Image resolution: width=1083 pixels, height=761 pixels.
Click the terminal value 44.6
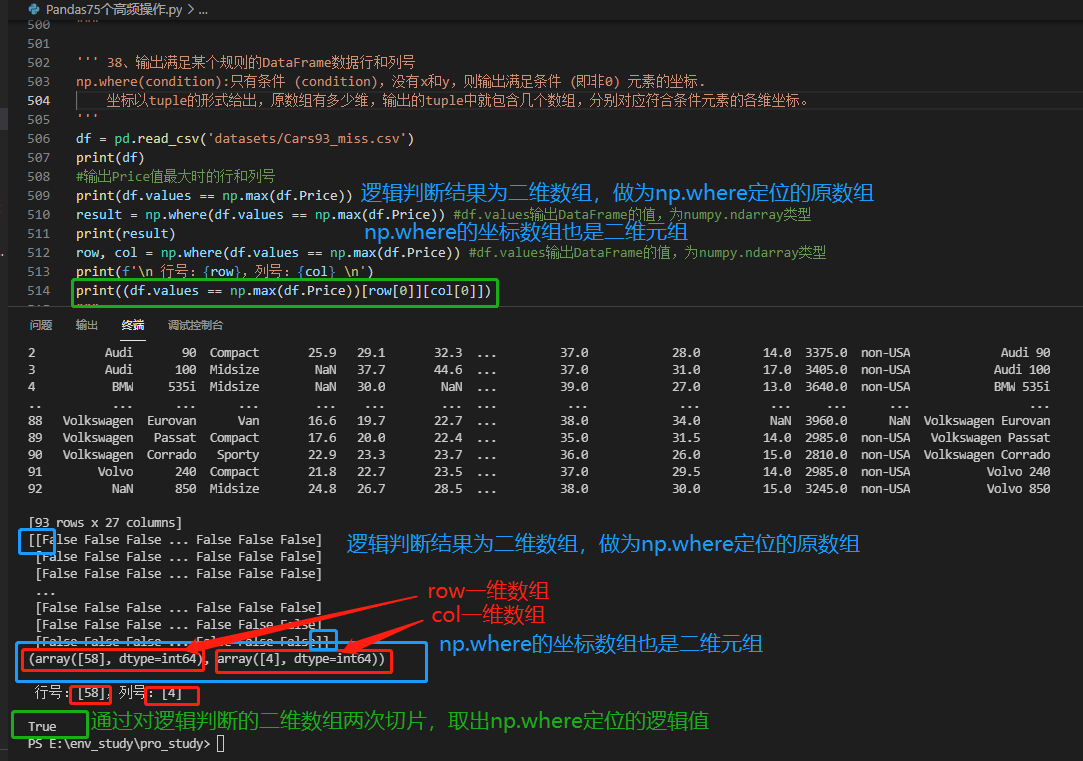(x=448, y=369)
